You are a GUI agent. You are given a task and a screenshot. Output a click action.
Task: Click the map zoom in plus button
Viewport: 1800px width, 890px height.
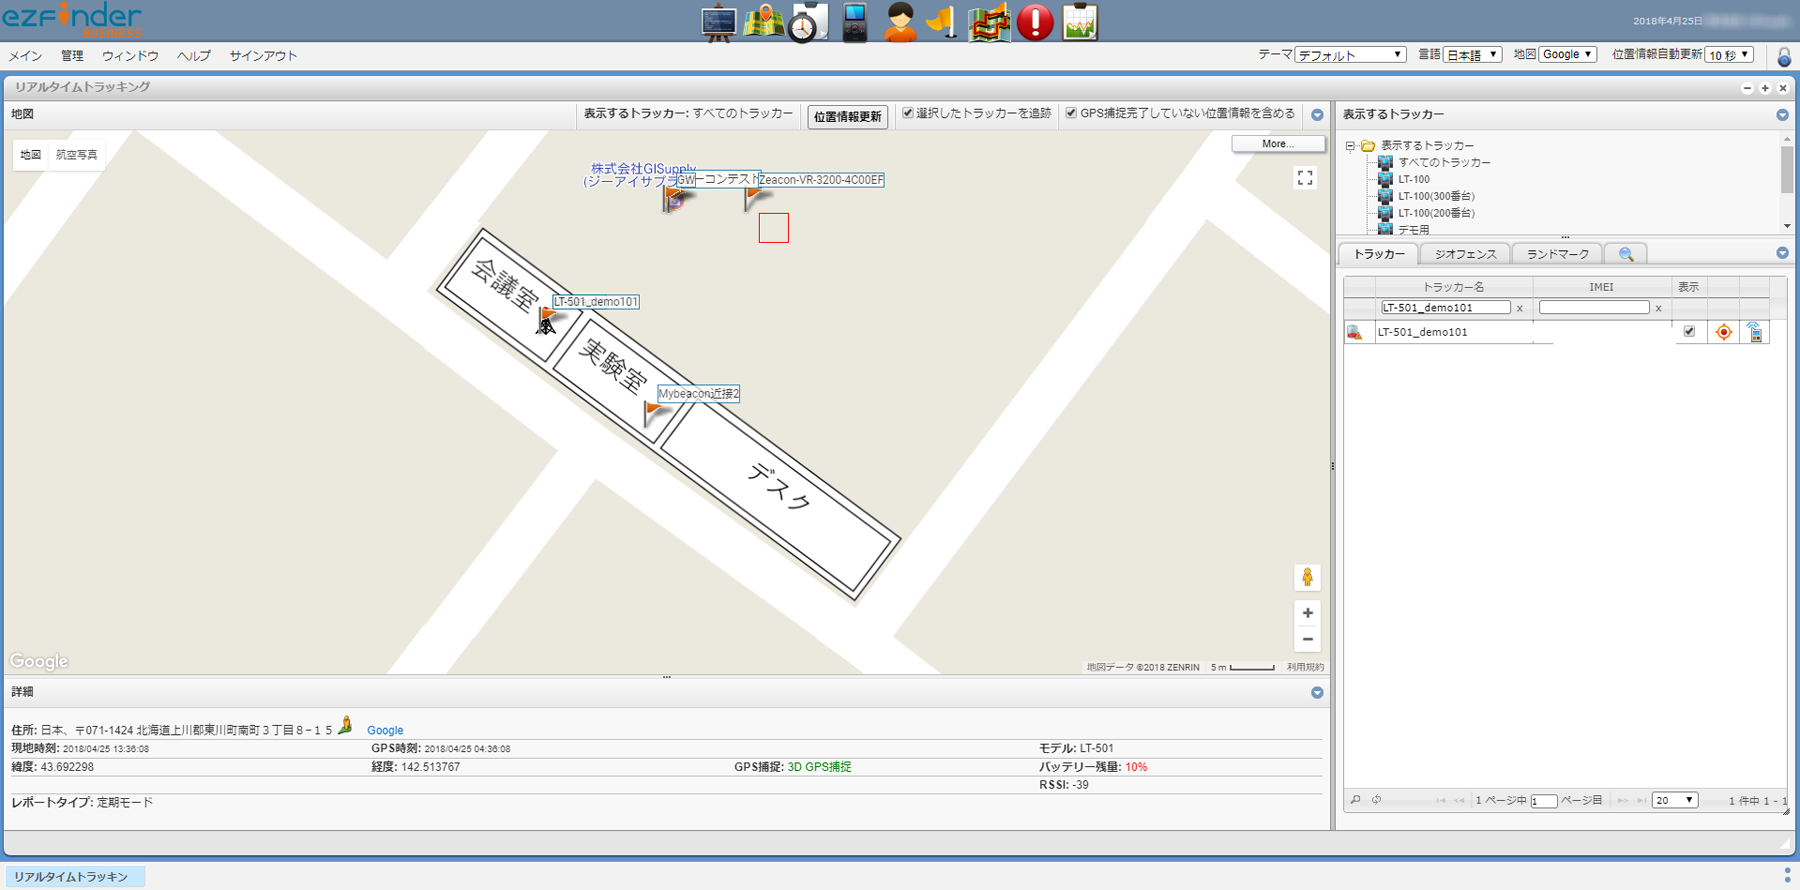pos(1307,613)
